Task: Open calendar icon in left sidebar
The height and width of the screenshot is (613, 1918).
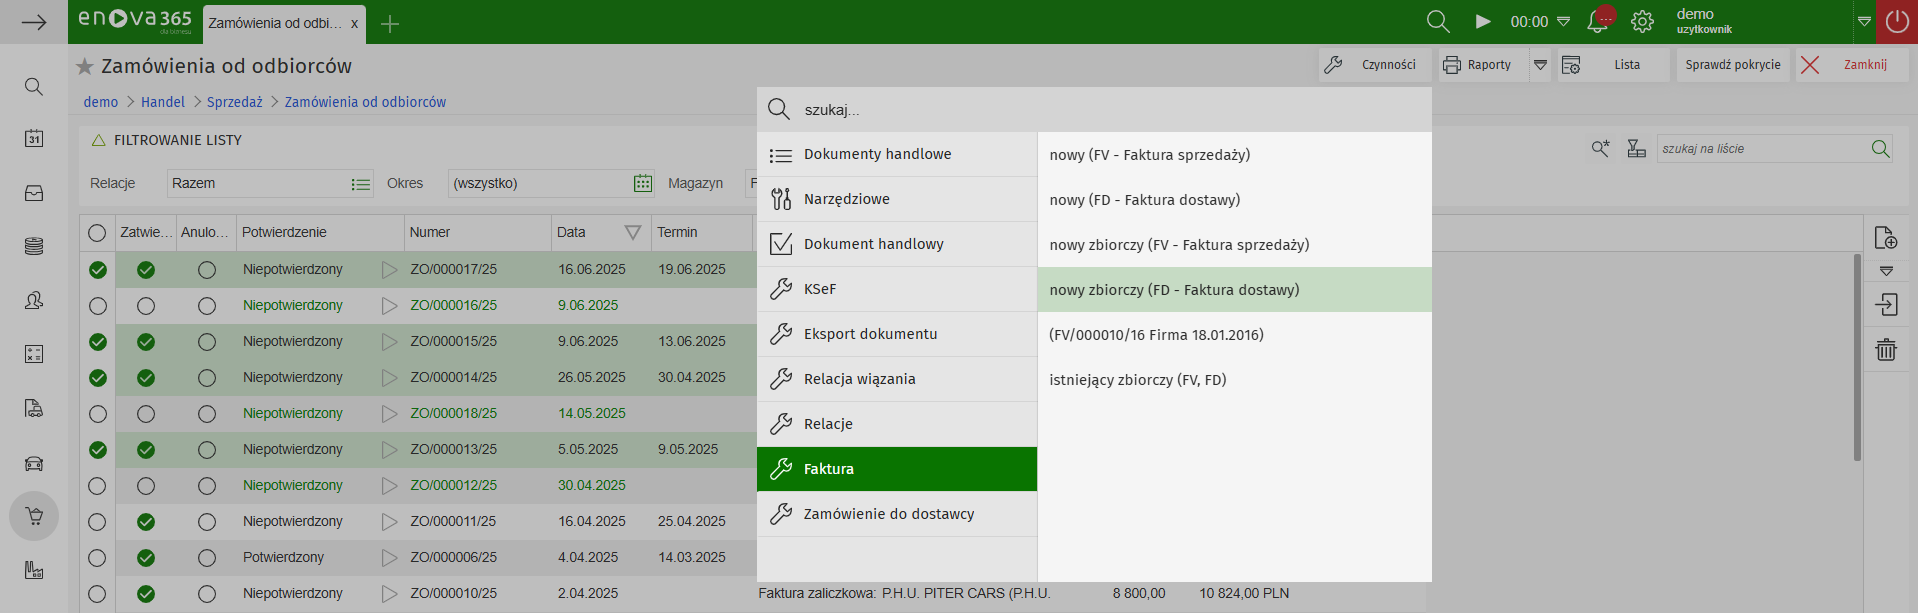Action: click(34, 138)
